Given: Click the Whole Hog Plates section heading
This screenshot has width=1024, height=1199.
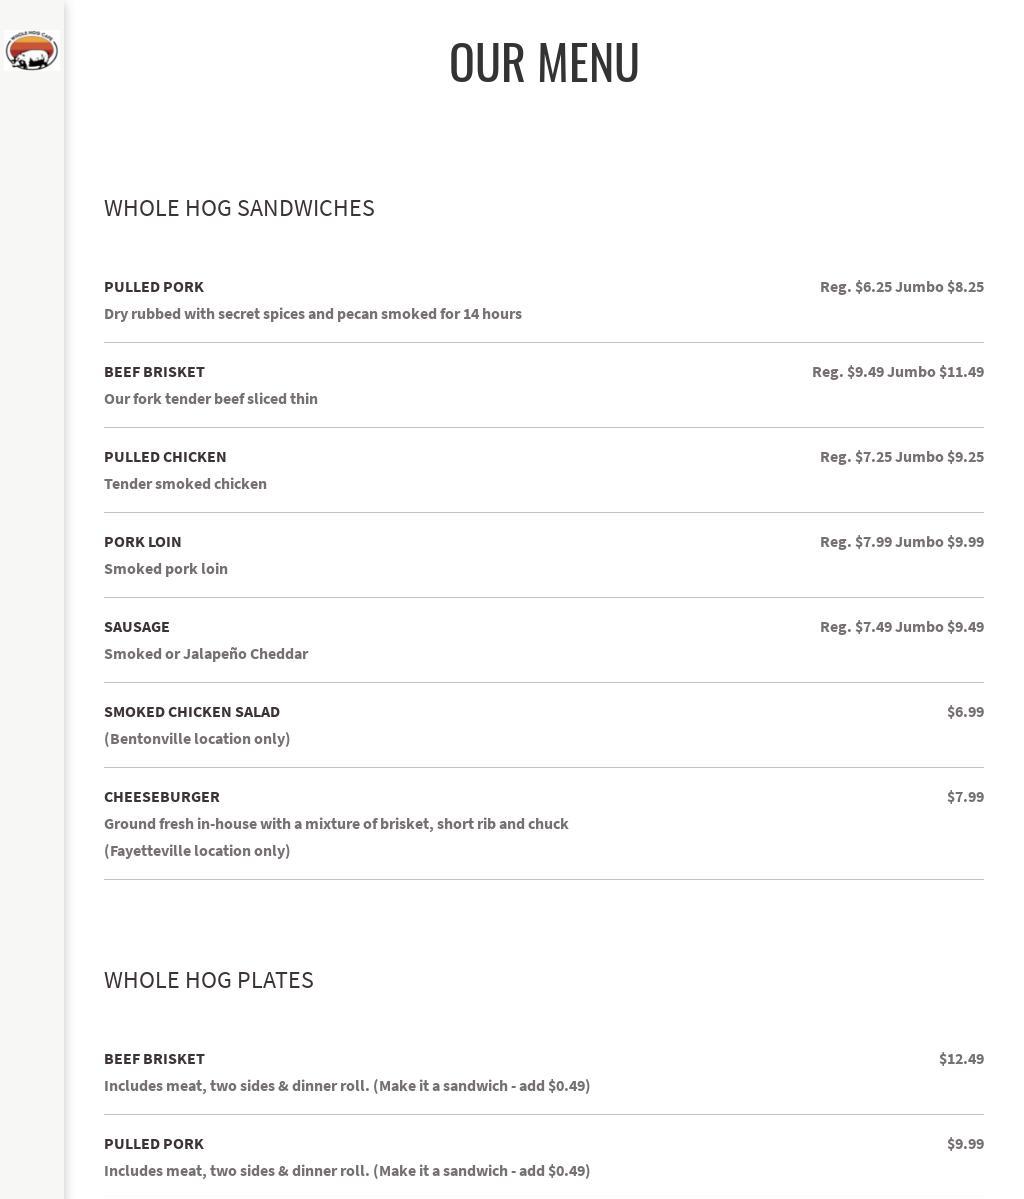Looking at the screenshot, I should (x=209, y=980).
